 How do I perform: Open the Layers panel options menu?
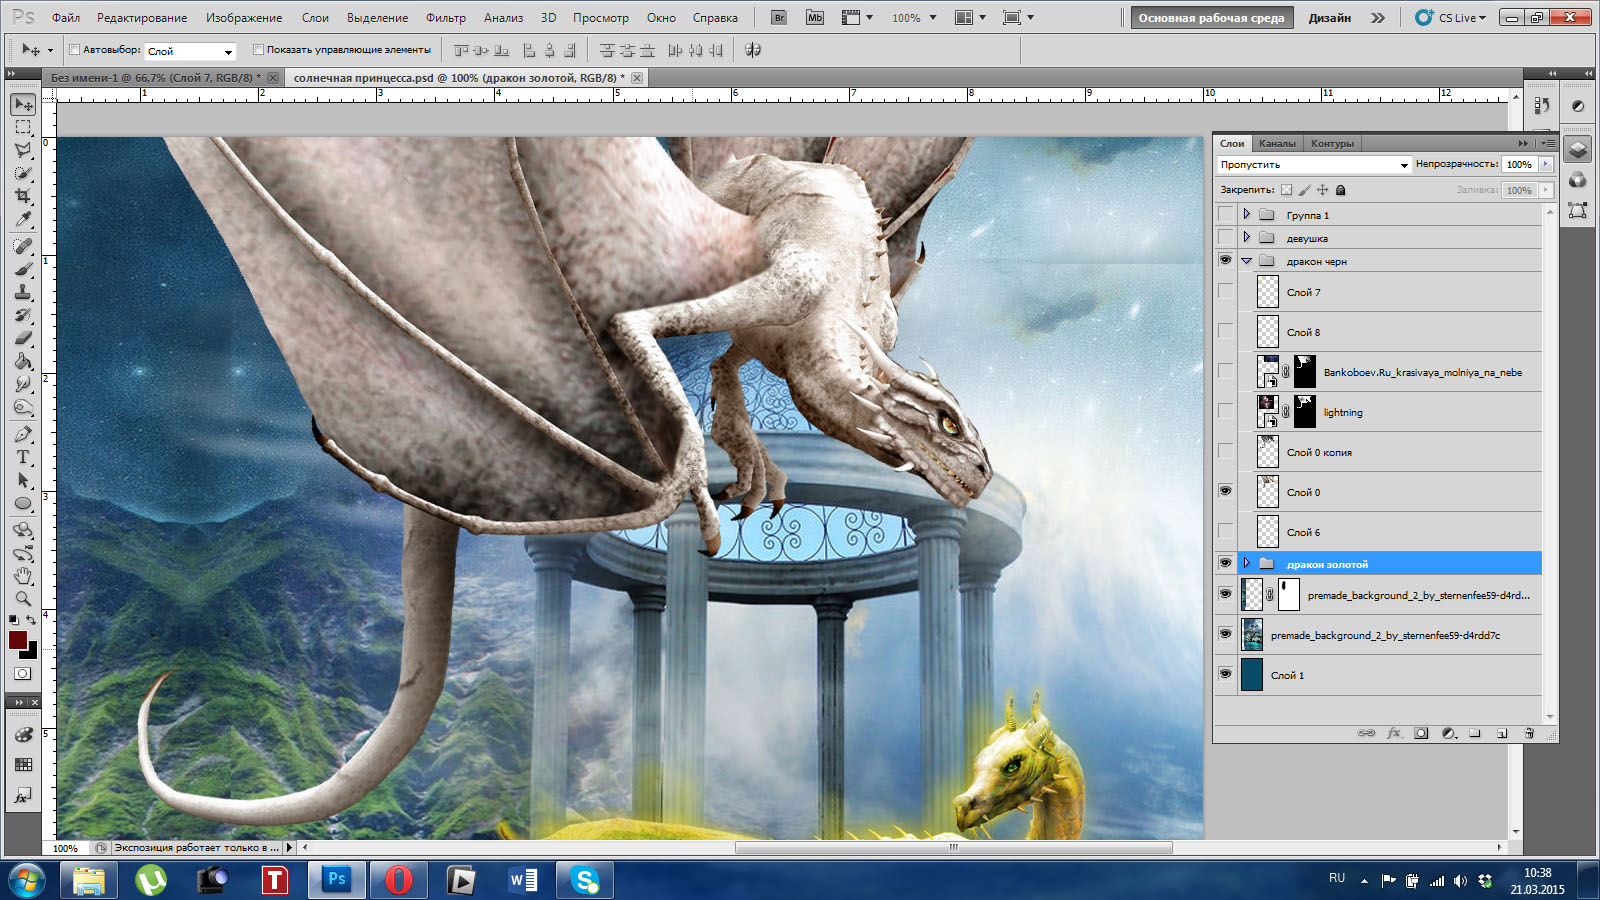click(1547, 143)
